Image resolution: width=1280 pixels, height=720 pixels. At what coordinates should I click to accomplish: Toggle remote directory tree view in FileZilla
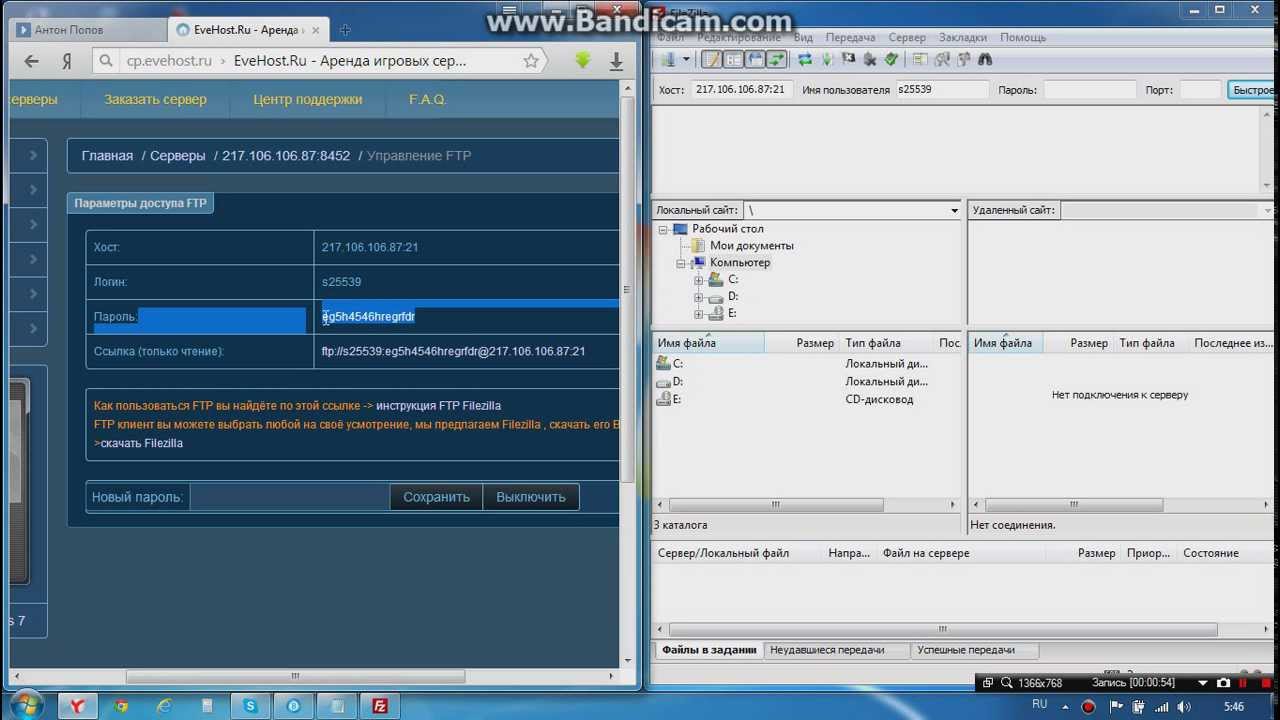[x=755, y=59]
